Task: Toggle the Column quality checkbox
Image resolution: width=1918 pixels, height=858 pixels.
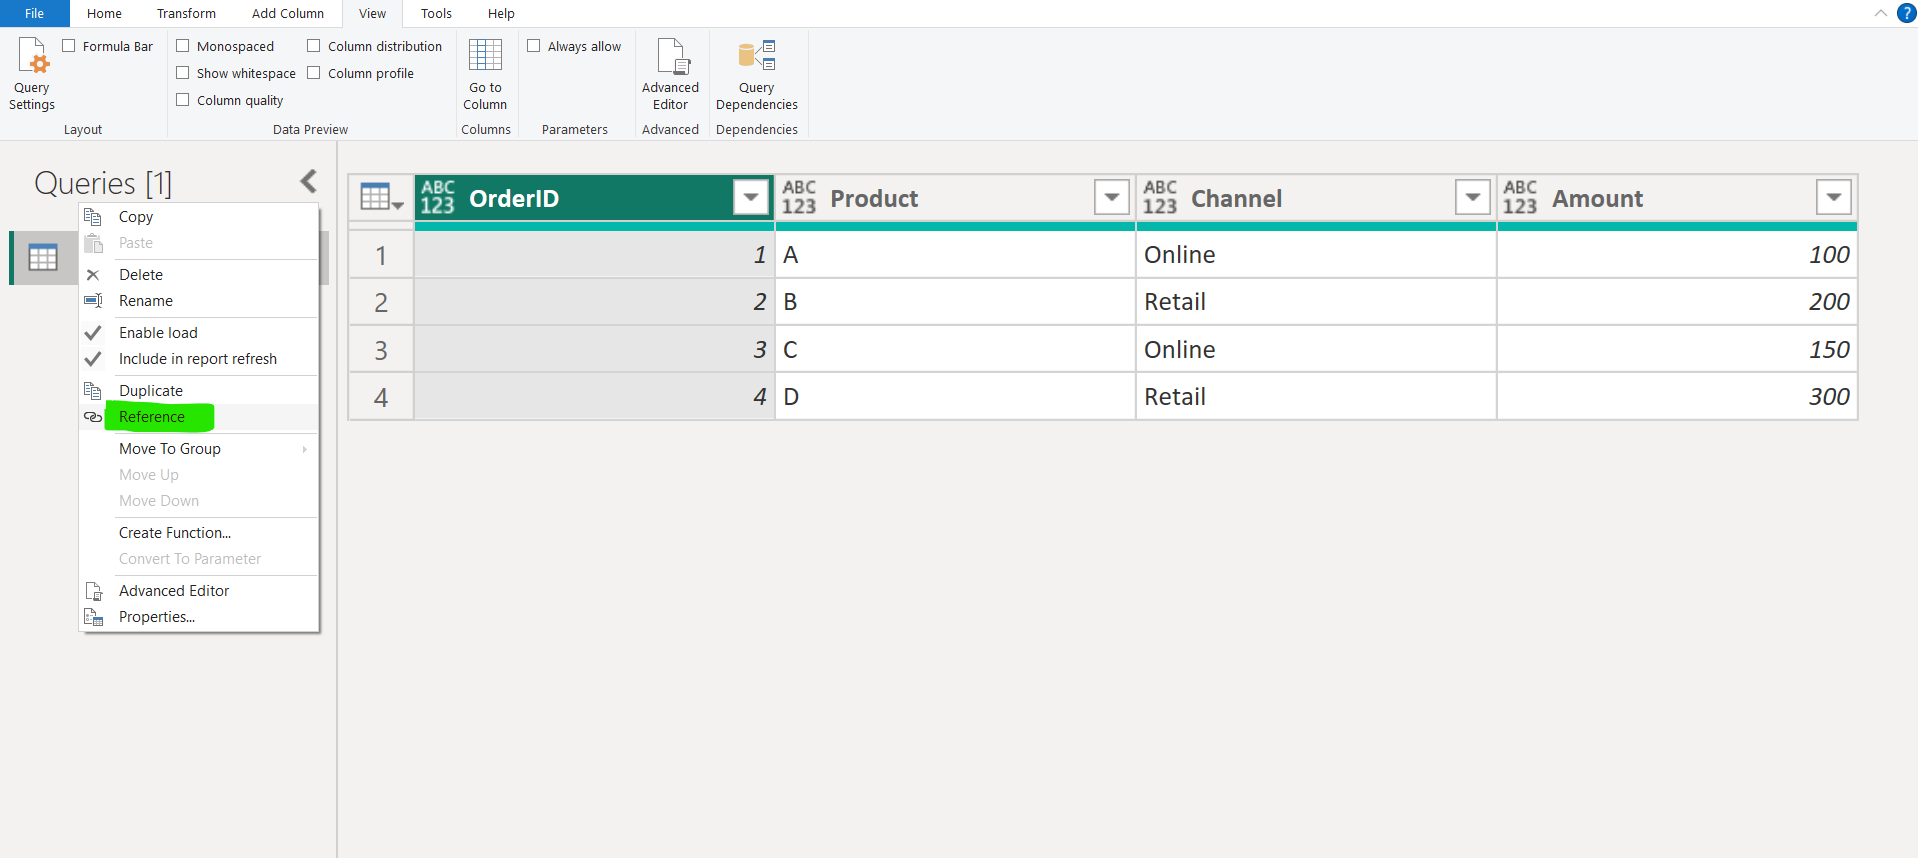Action: pos(183,100)
